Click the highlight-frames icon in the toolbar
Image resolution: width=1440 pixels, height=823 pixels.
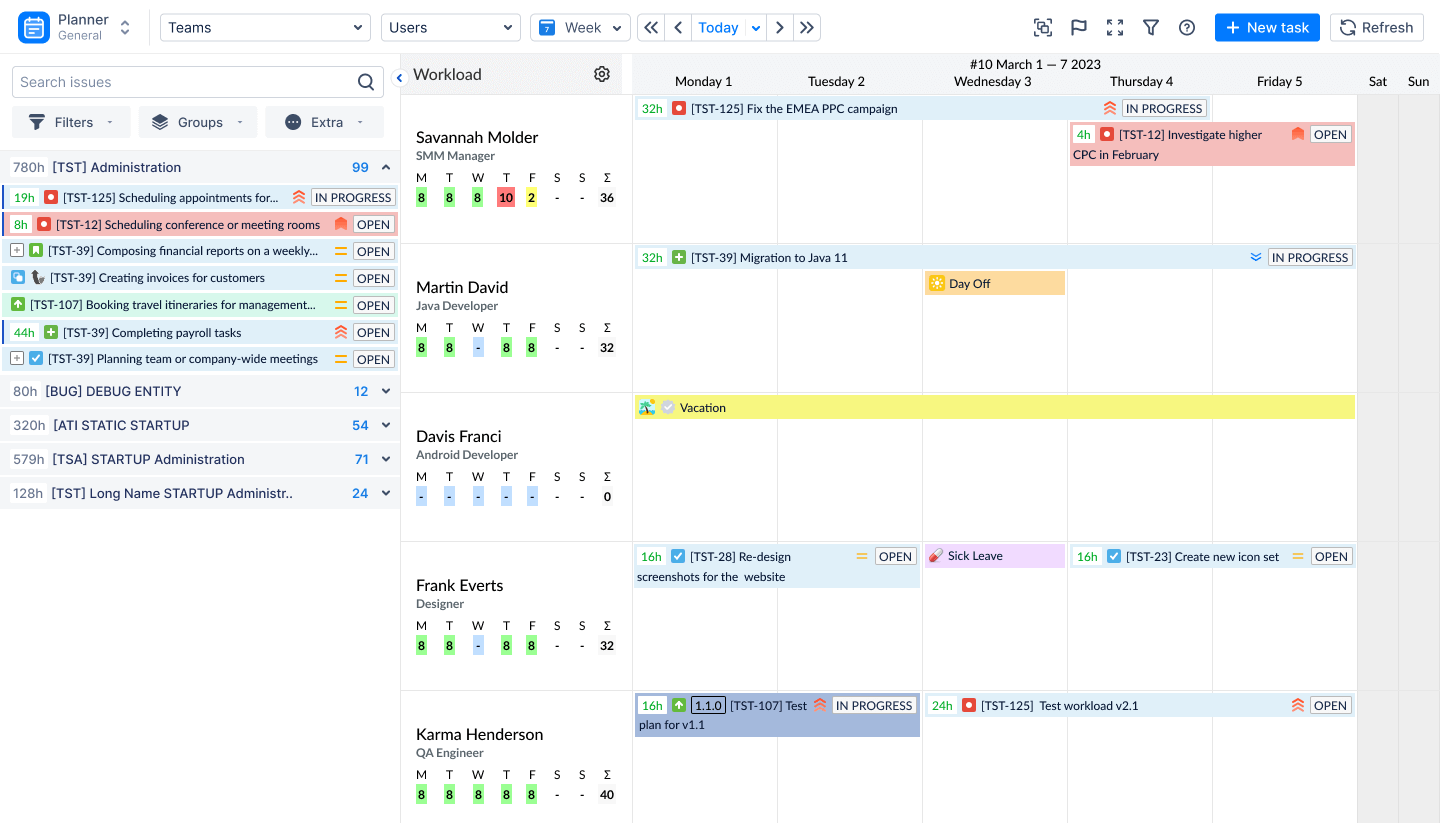tap(1043, 27)
